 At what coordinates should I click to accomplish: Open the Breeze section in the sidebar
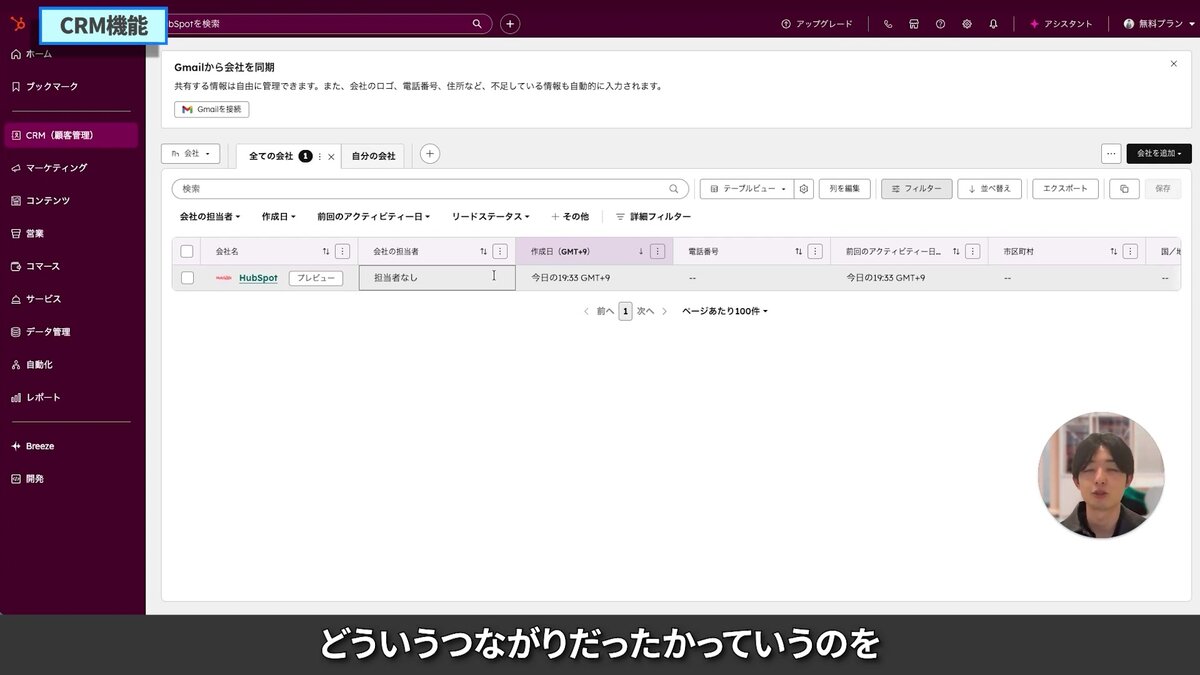pyautogui.click(x=40, y=446)
